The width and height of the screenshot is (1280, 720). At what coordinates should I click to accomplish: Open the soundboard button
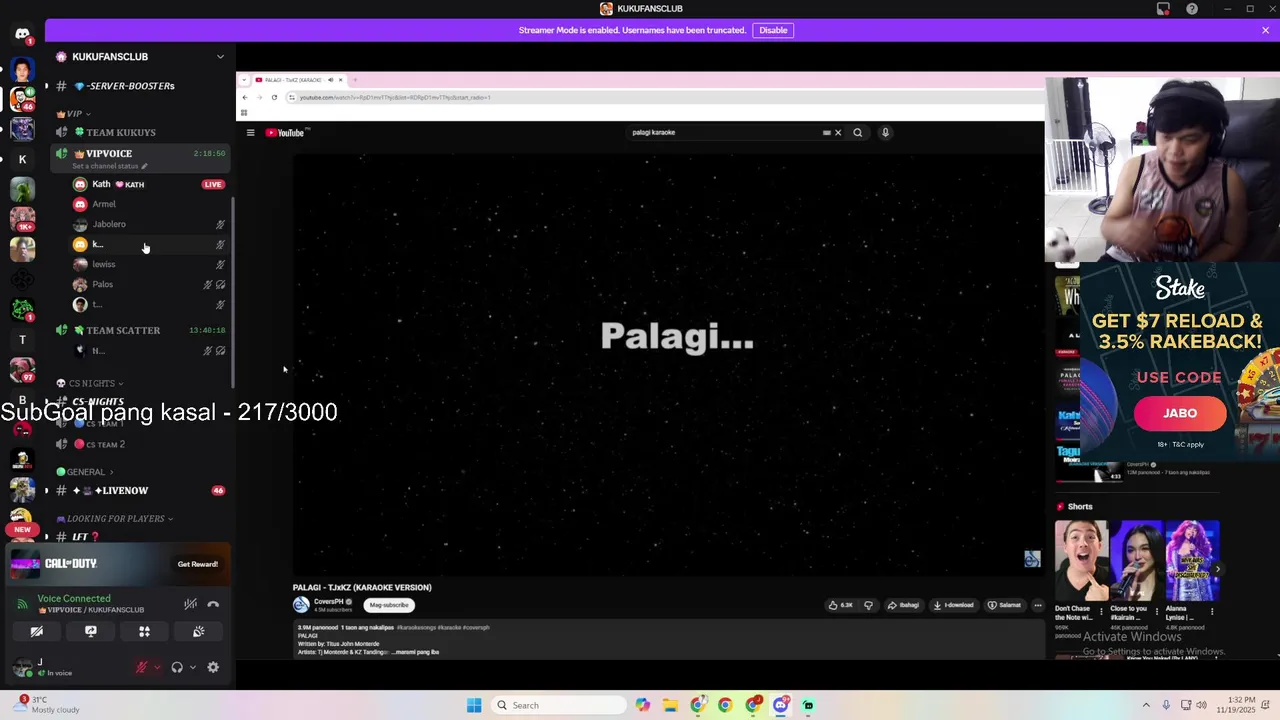[198, 631]
